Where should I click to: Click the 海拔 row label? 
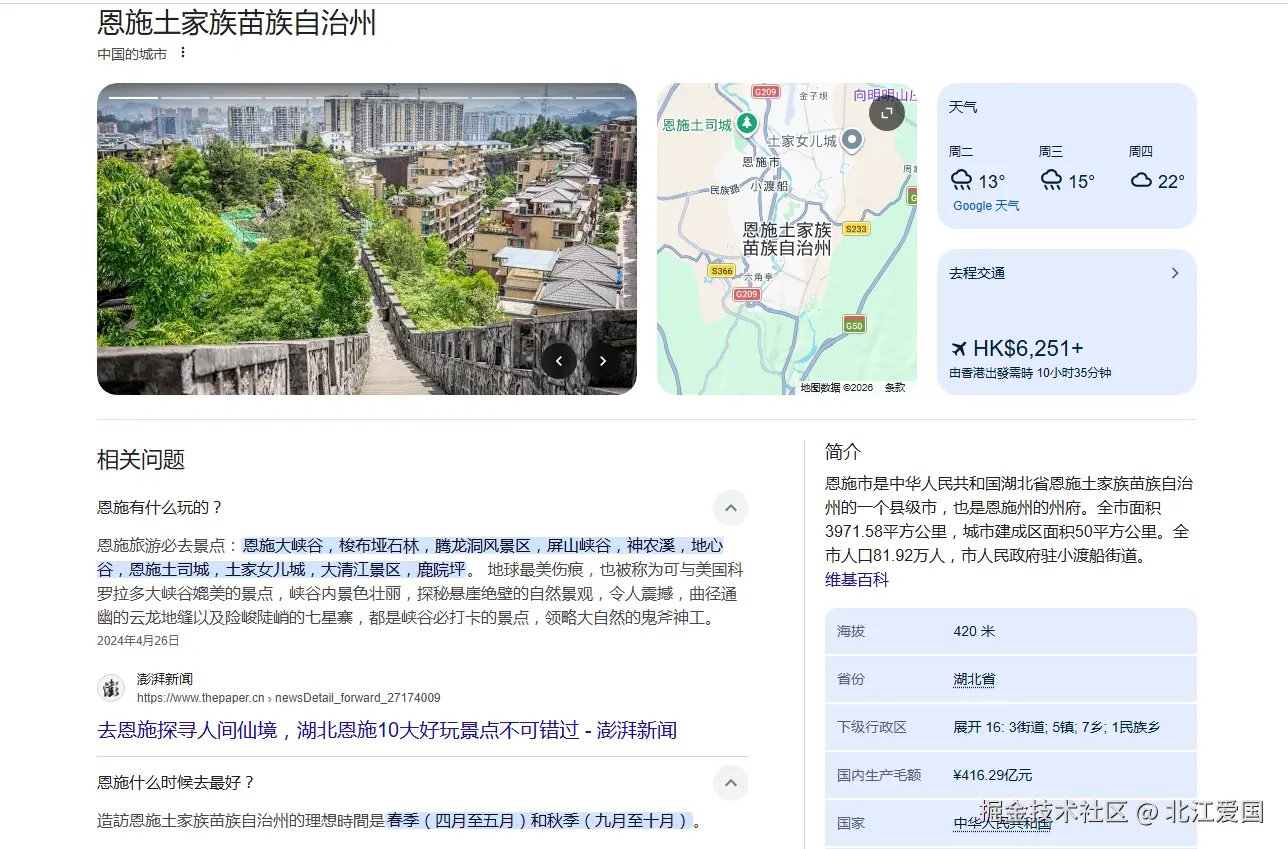point(852,631)
